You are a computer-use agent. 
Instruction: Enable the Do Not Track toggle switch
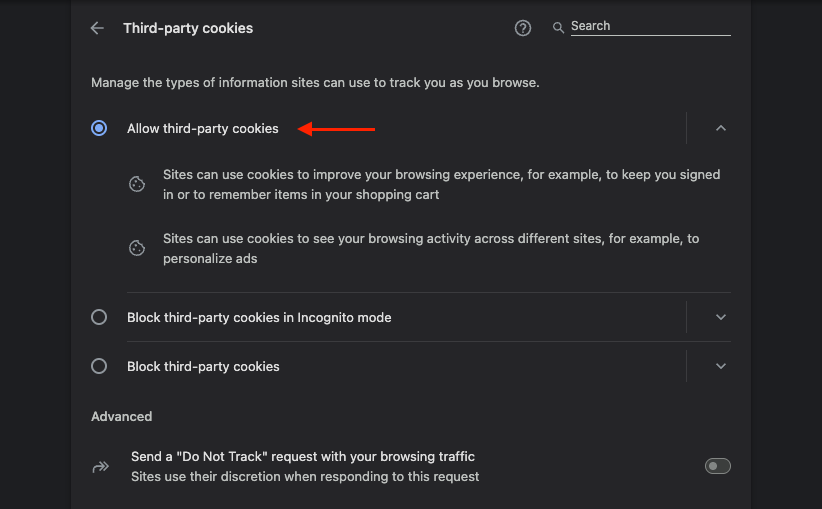pos(718,466)
